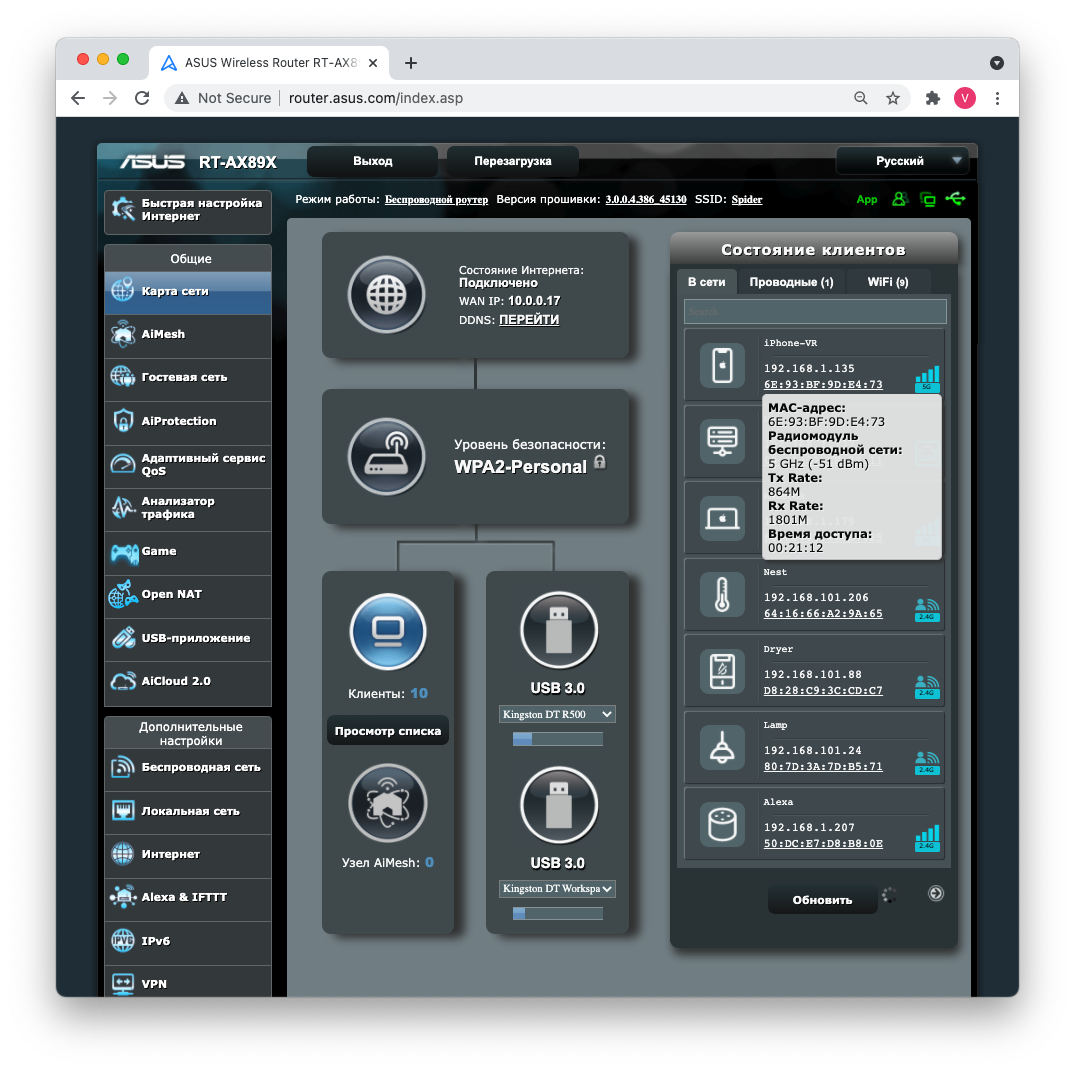Open Гостевая сеть sidebar item
Image resolution: width=1075 pixels, height=1071 pixels.
coord(188,378)
